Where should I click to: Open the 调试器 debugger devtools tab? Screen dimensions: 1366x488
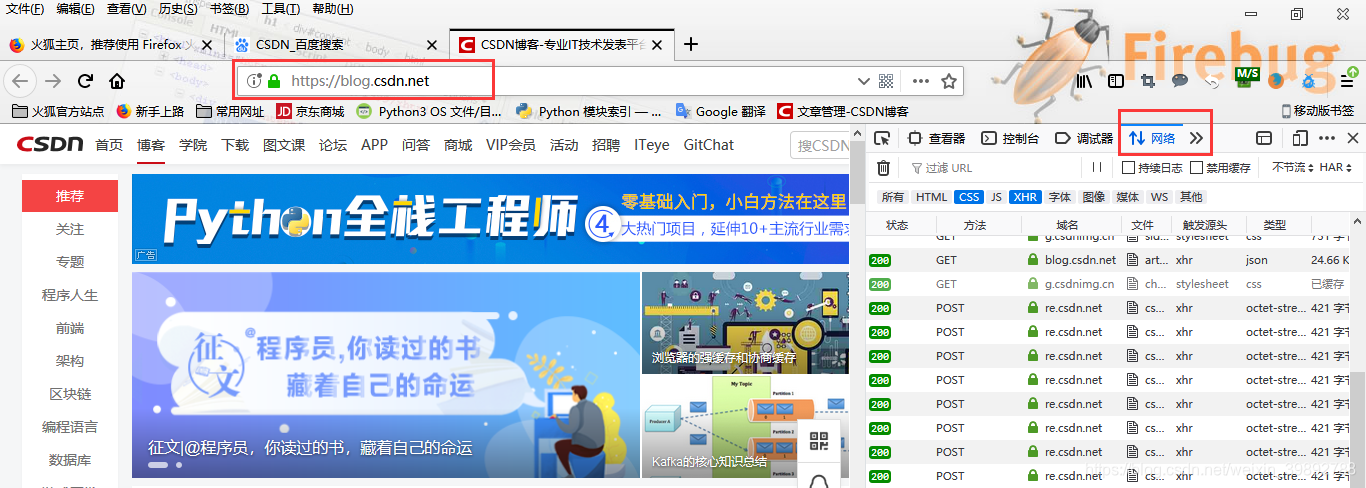(x=1084, y=138)
